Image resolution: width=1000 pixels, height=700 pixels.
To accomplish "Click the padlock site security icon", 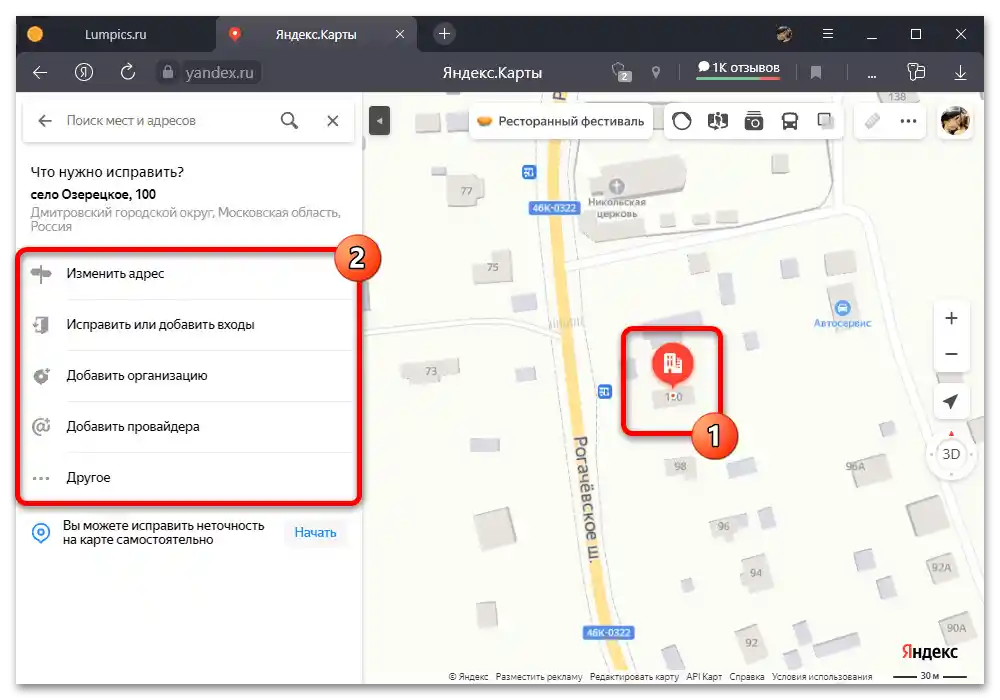I will point(168,73).
